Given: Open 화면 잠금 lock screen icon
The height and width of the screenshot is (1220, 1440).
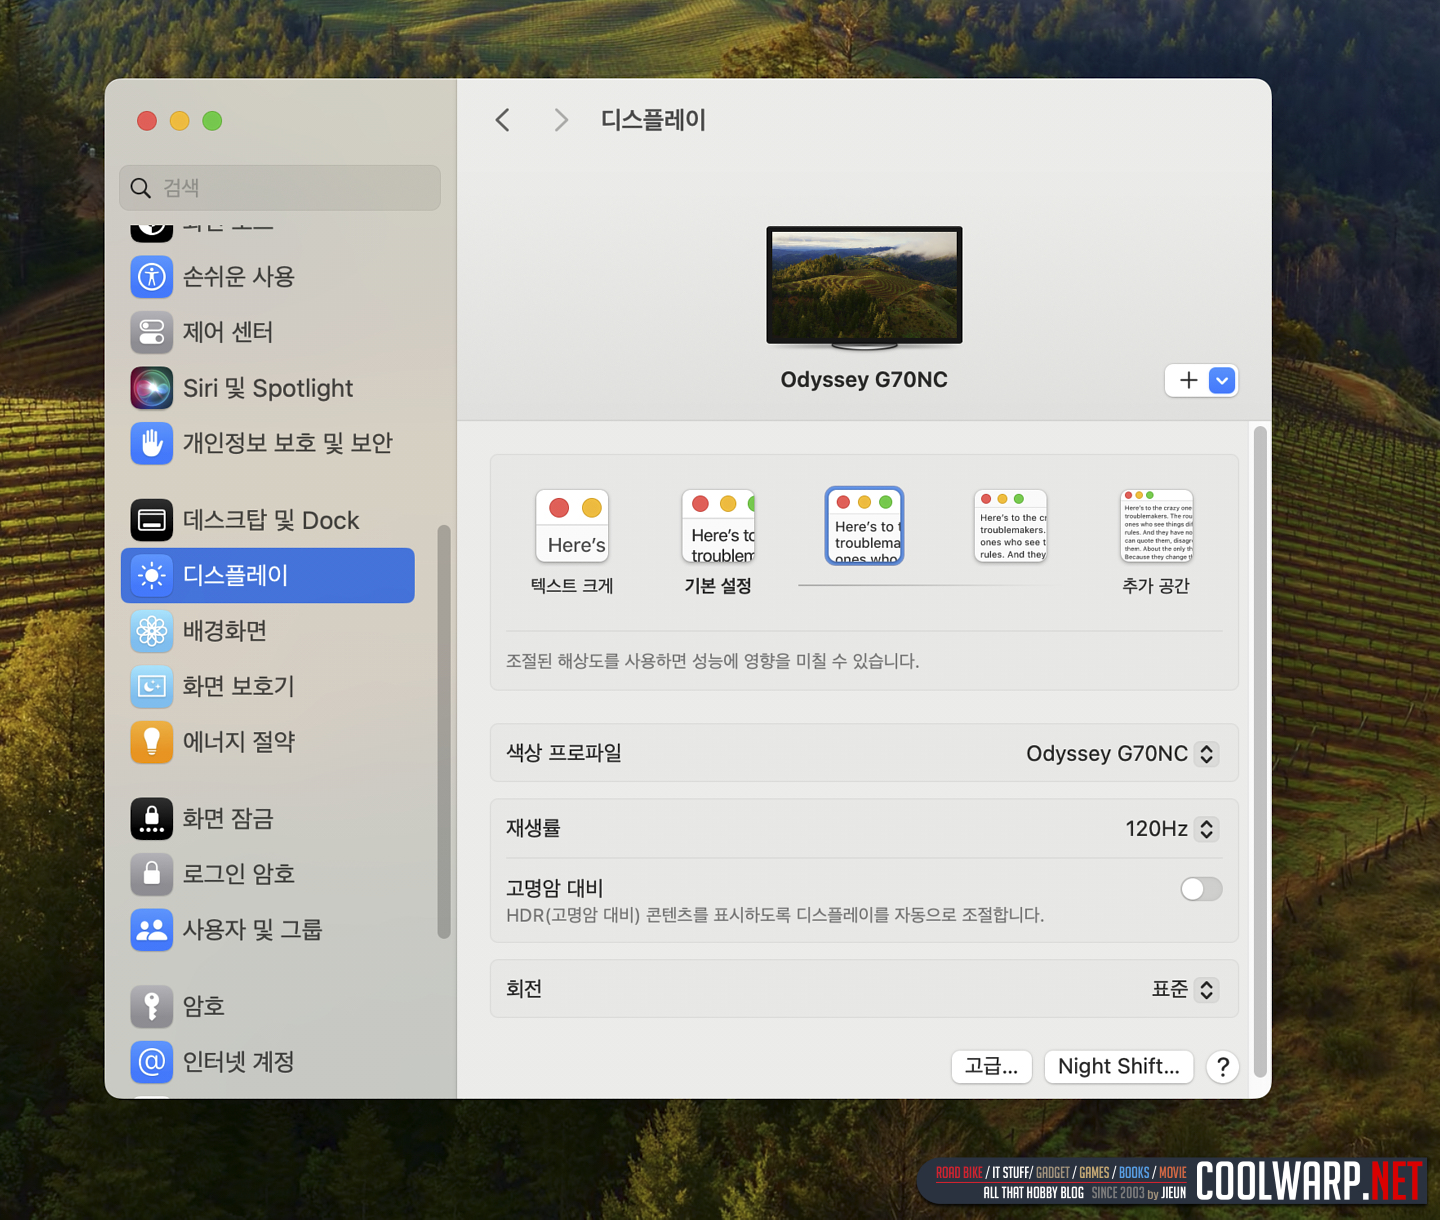Looking at the screenshot, I should coord(152,819).
